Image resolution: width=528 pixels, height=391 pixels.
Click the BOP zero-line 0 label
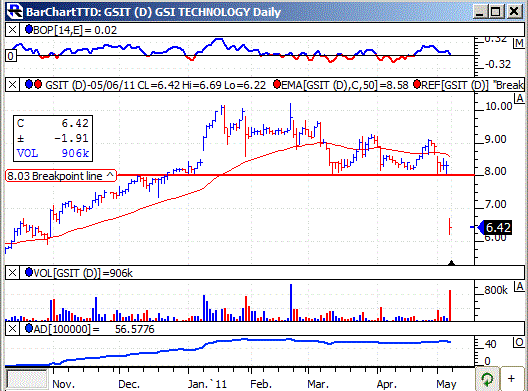[10, 56]
